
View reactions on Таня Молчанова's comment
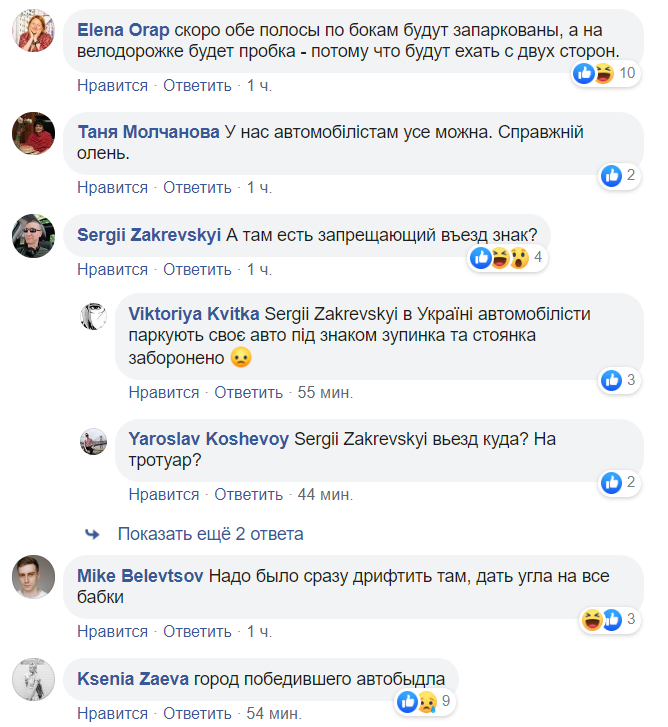pyautogui.click(x=619, y=176)
